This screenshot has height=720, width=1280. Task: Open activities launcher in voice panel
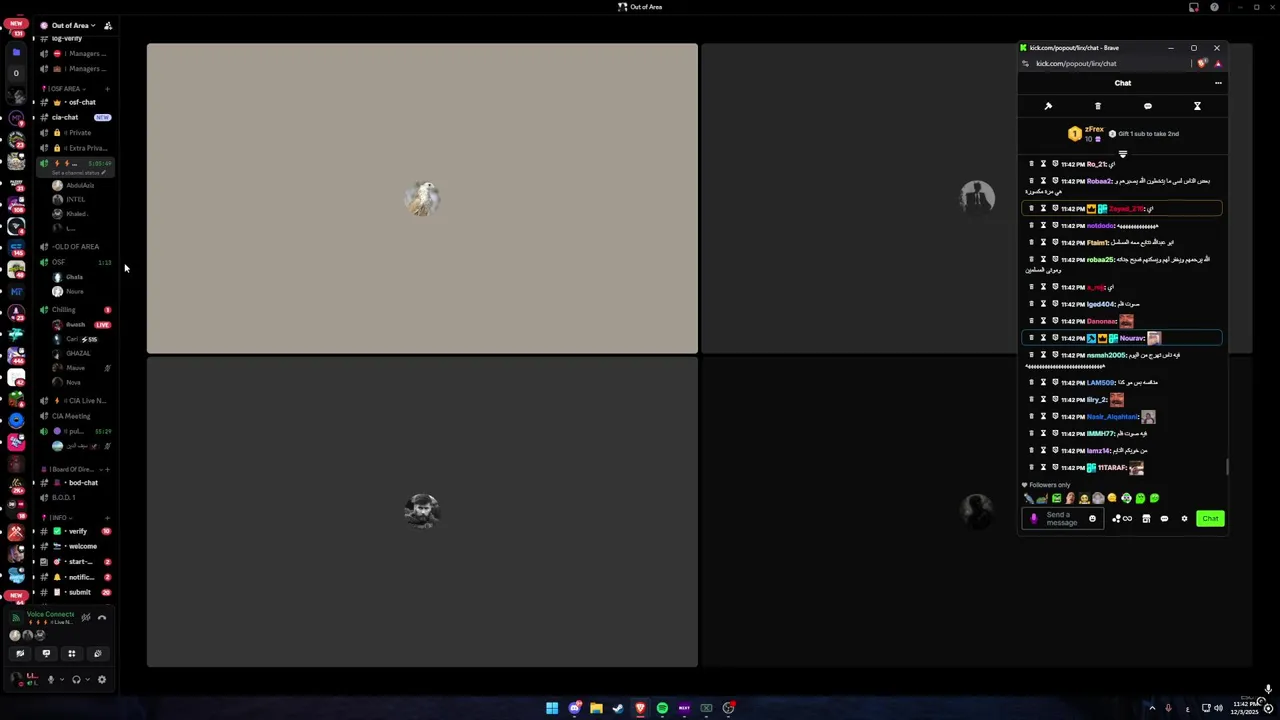pyautogui.click(x=71, y=654)
